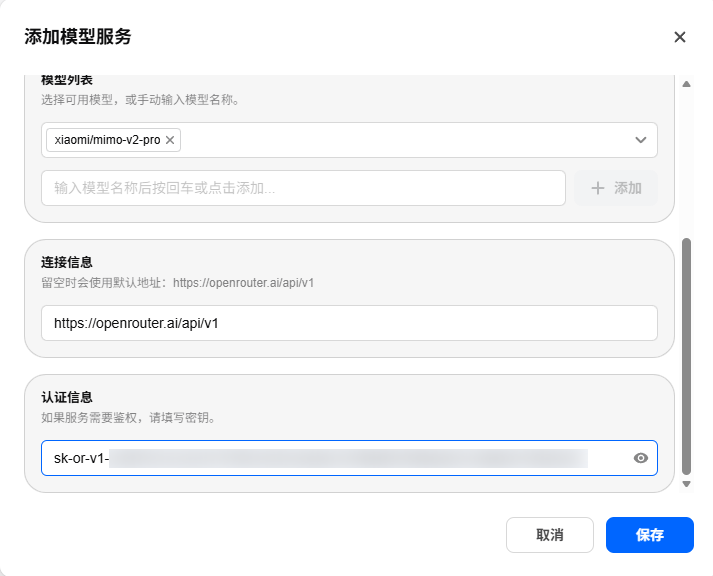Open the model selection combo box area

coord(349,140)
